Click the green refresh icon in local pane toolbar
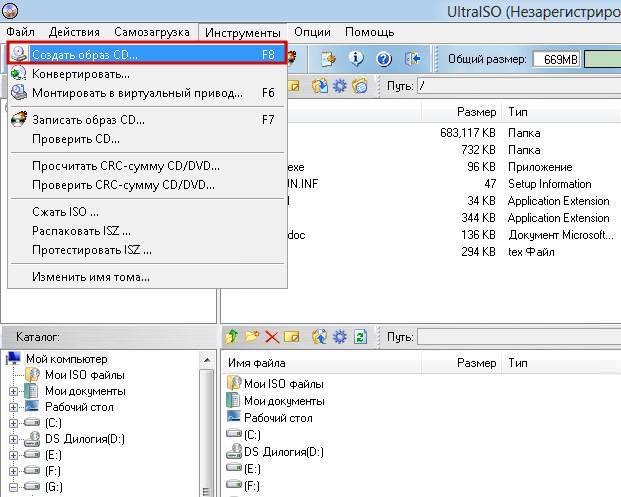The width and height of the screenshot is (621, 497). coord(360,337)
